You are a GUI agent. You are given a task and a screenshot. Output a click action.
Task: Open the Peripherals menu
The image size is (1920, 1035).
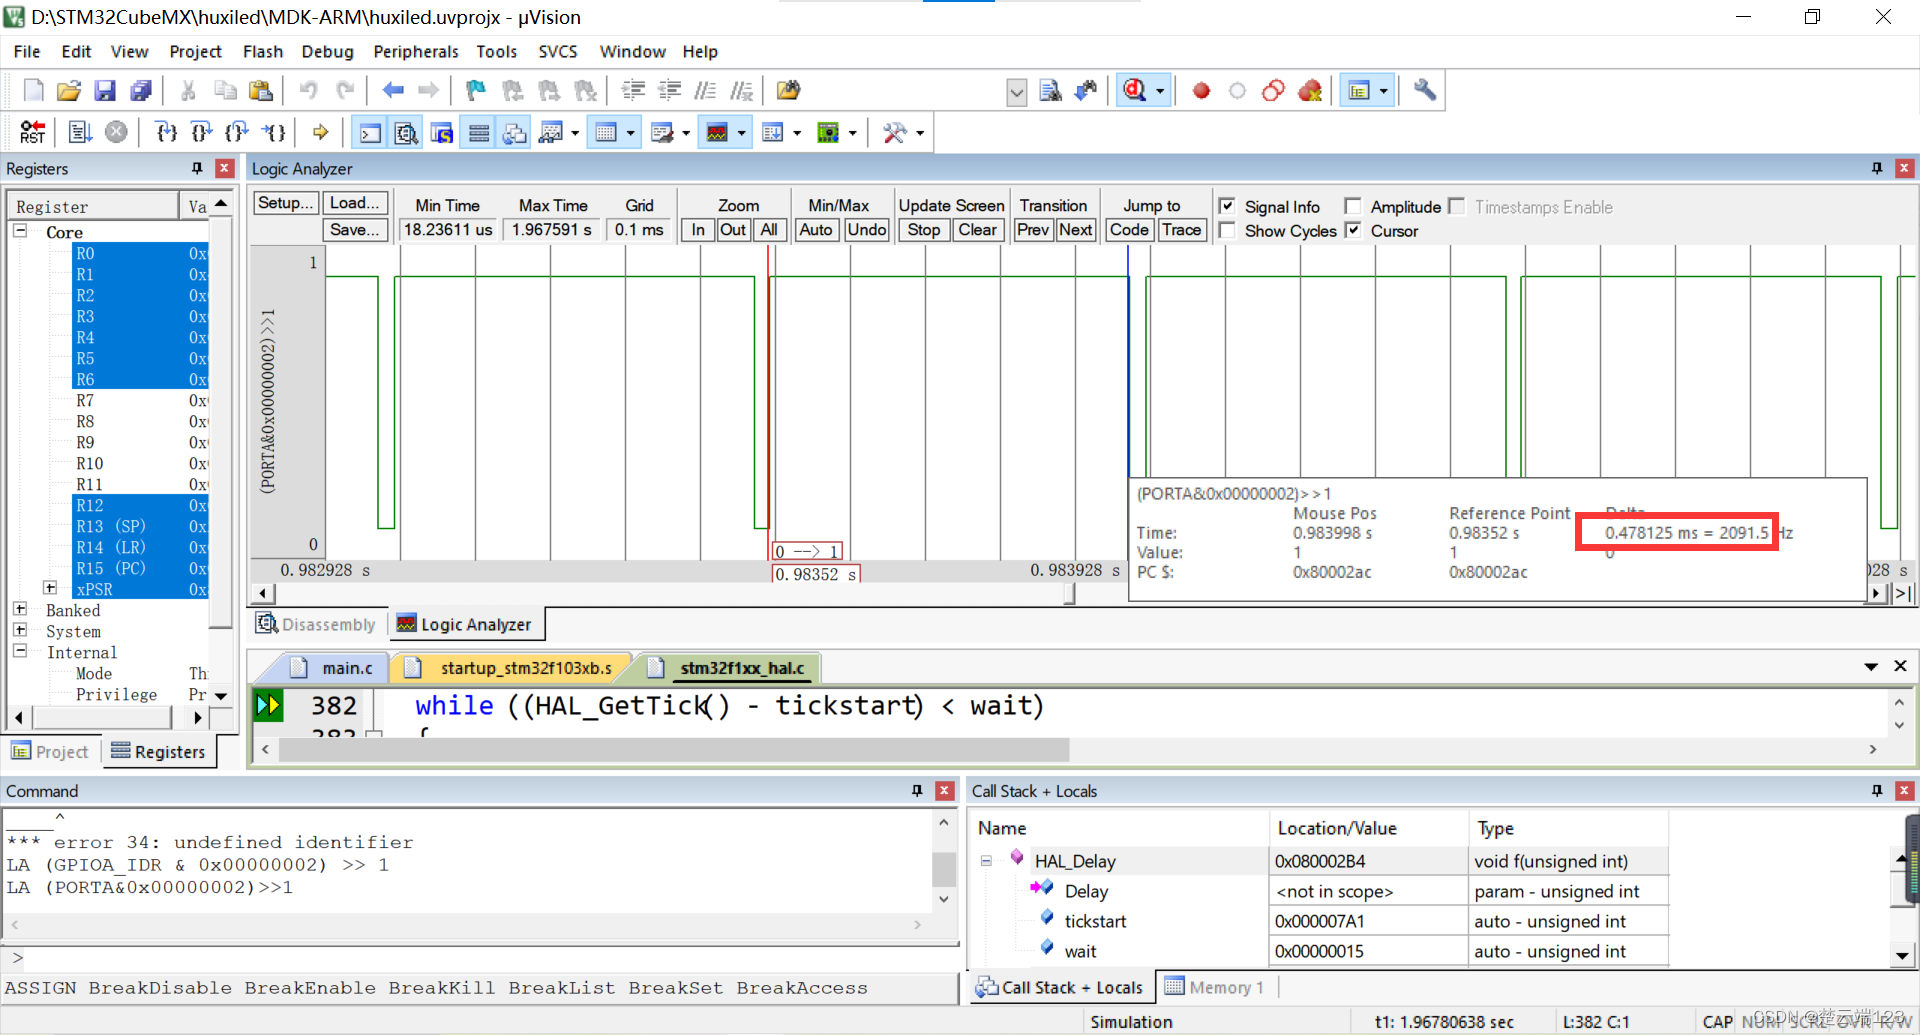pyautogui.click(x=416, y=52)
